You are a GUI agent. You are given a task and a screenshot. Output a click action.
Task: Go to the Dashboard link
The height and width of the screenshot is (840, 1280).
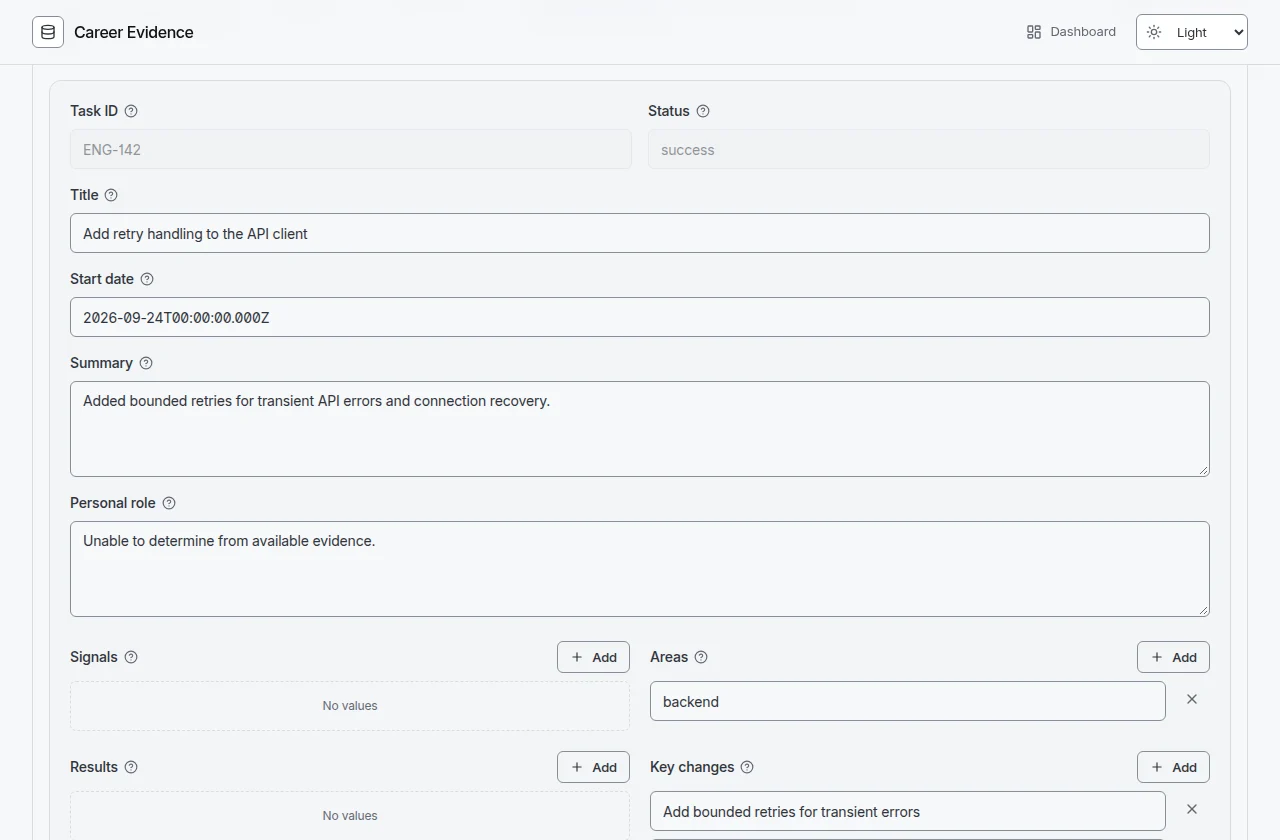coord(1071,32)
